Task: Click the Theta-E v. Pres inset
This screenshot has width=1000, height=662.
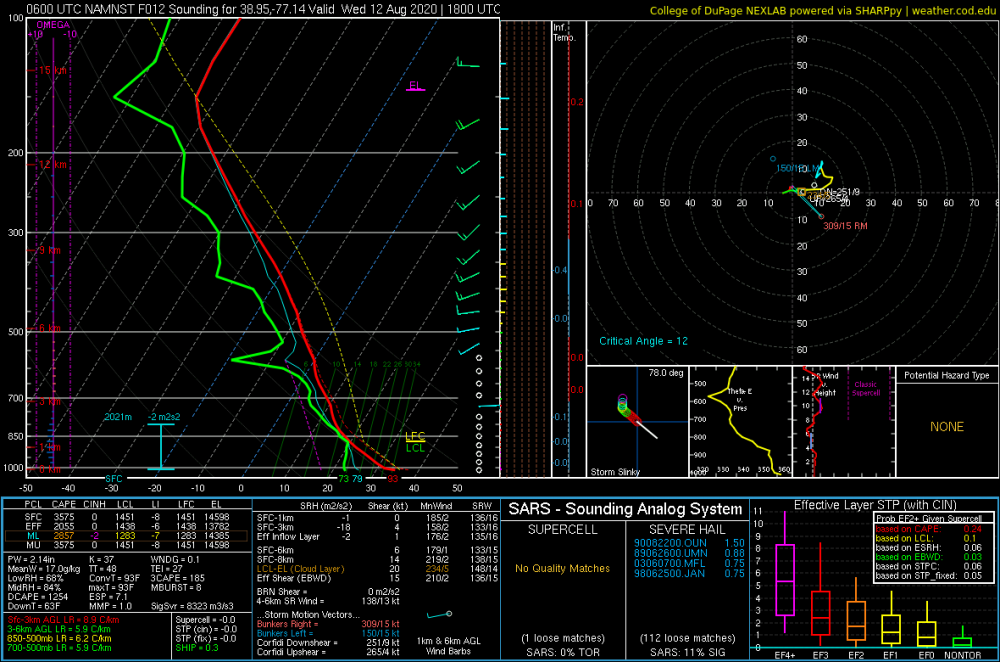Action: (740, 422)
